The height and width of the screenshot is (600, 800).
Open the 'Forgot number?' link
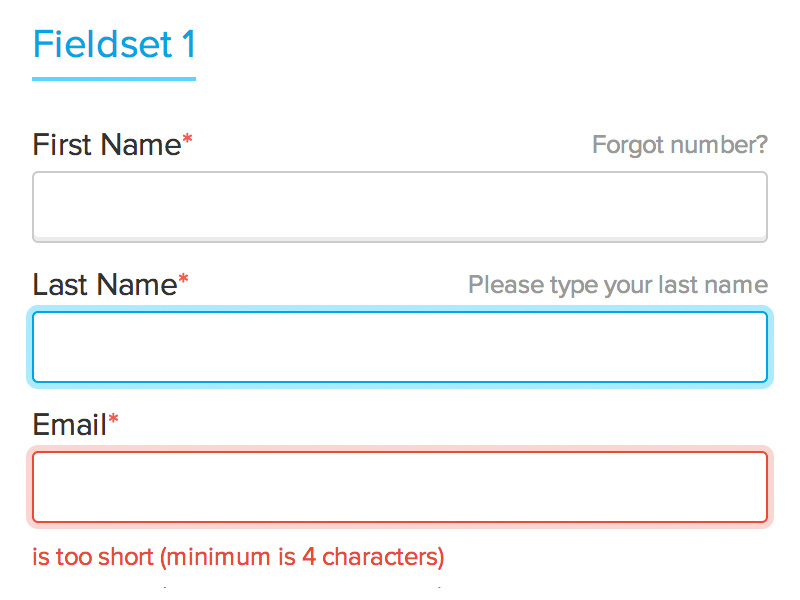[680, 145]
